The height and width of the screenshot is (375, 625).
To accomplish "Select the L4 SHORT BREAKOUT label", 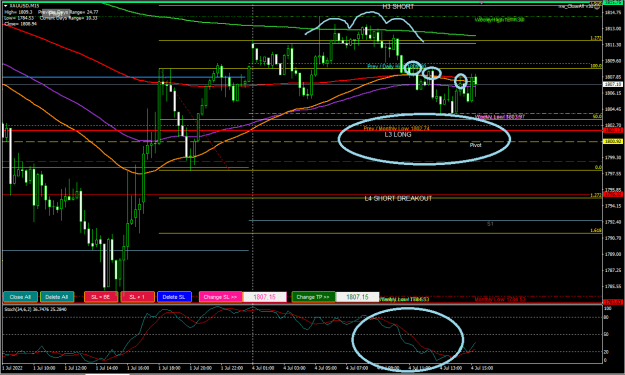I will tap(398, 198).
